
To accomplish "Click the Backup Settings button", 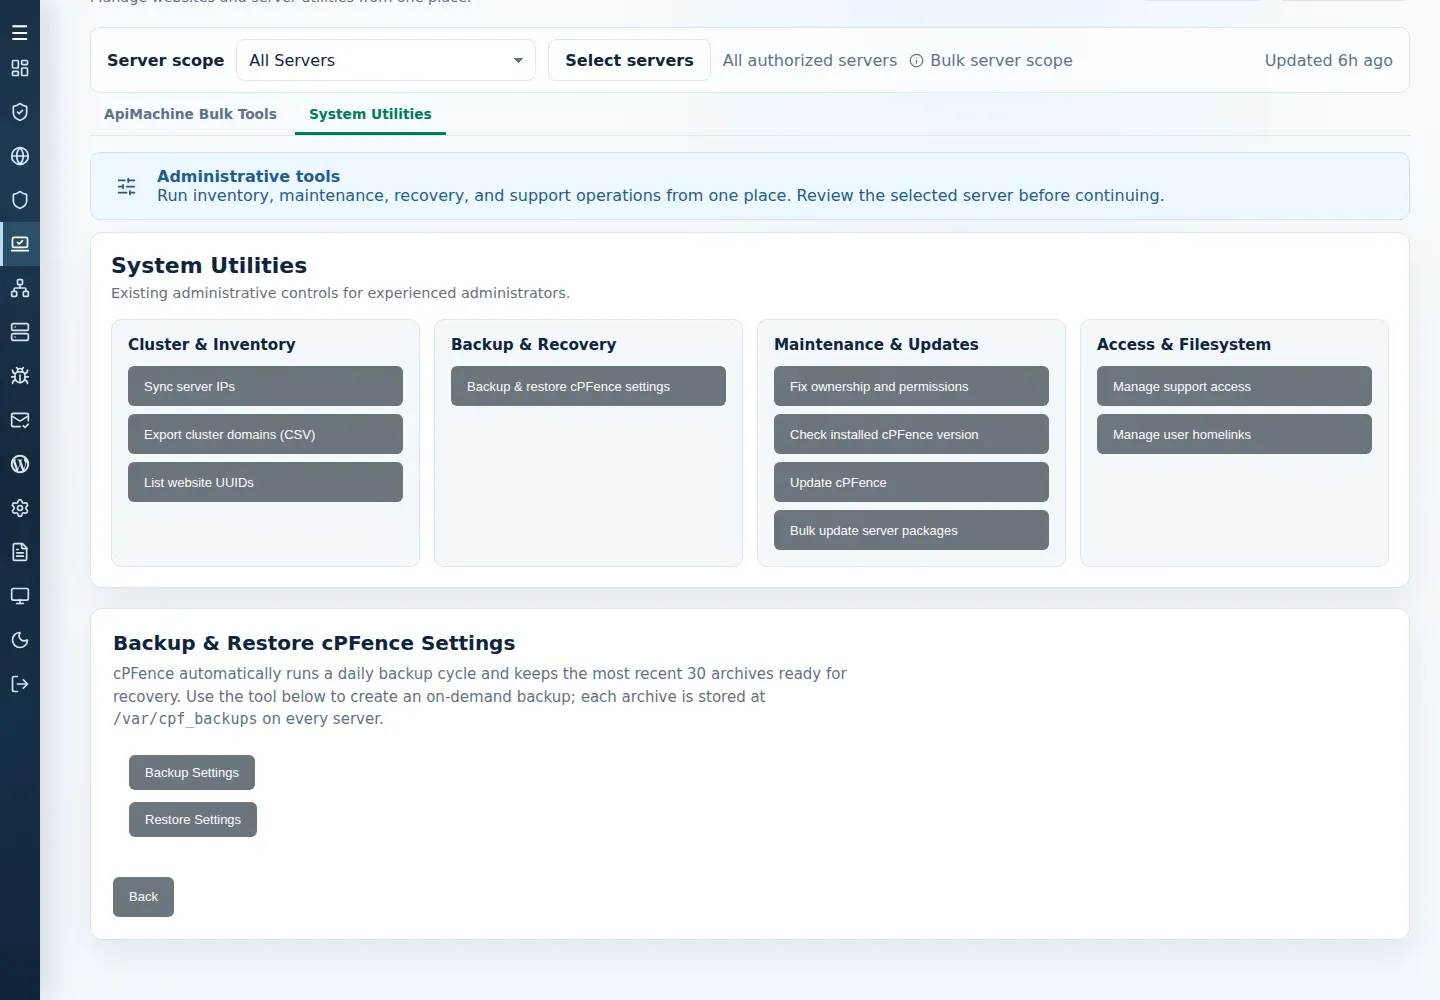I will [x=192, y=773].
